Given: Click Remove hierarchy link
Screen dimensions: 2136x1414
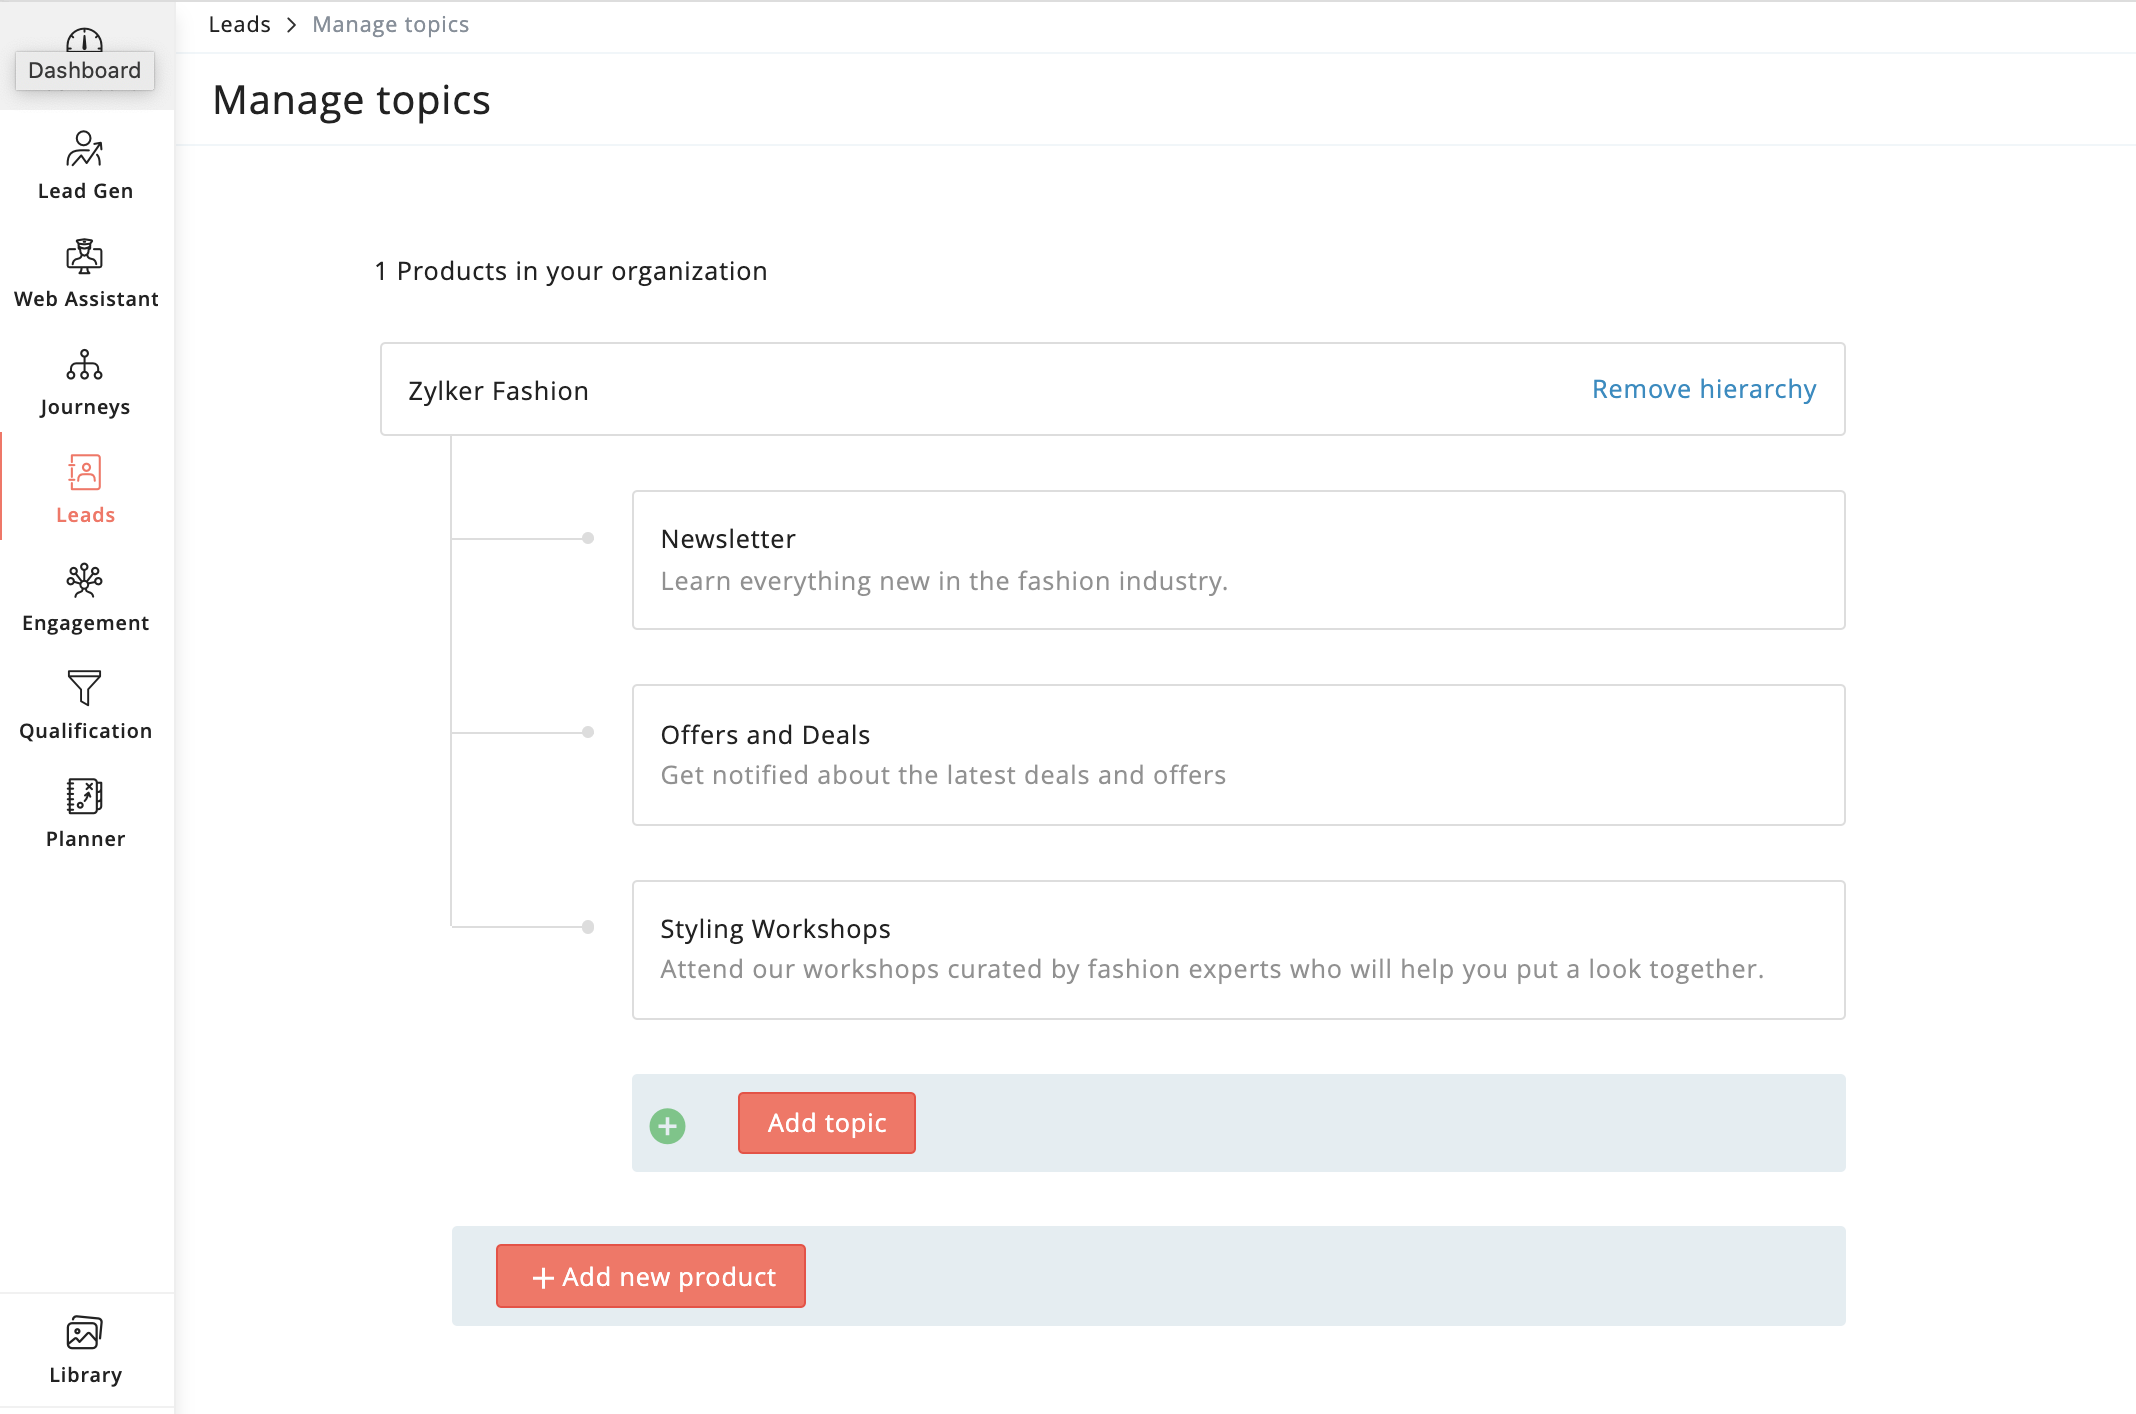Looking at the screenshot, I should tap(1703, 389).
